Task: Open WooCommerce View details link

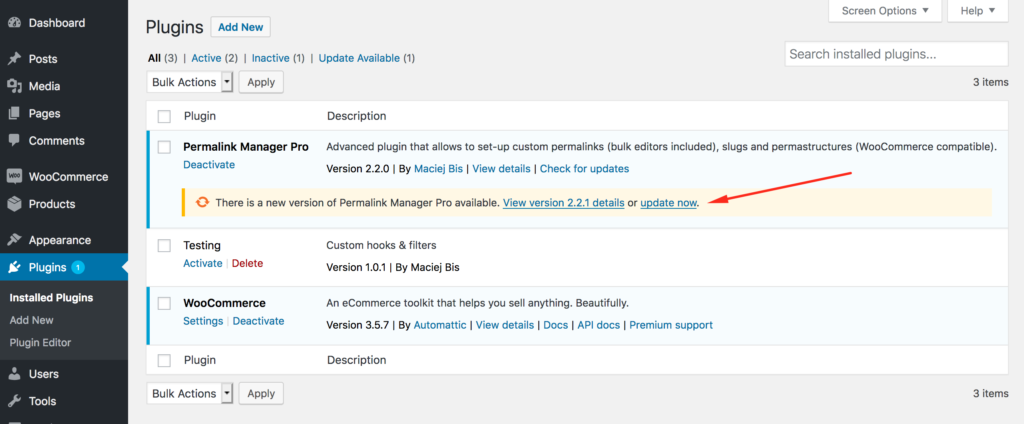Action: 505,325
